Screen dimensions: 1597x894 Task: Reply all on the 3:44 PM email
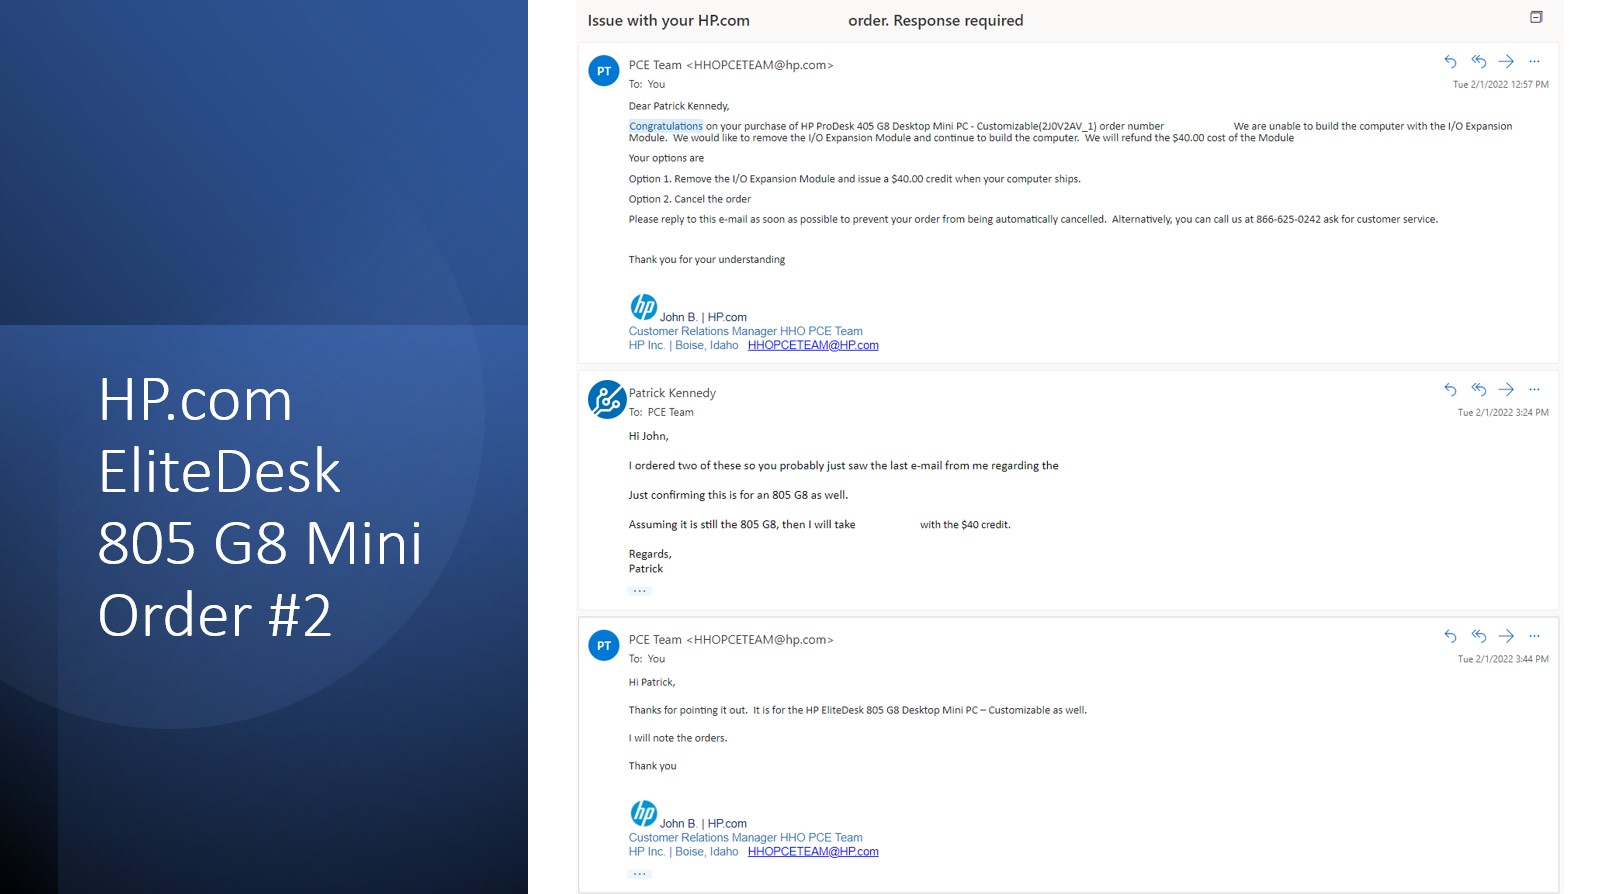point(1478,636)
